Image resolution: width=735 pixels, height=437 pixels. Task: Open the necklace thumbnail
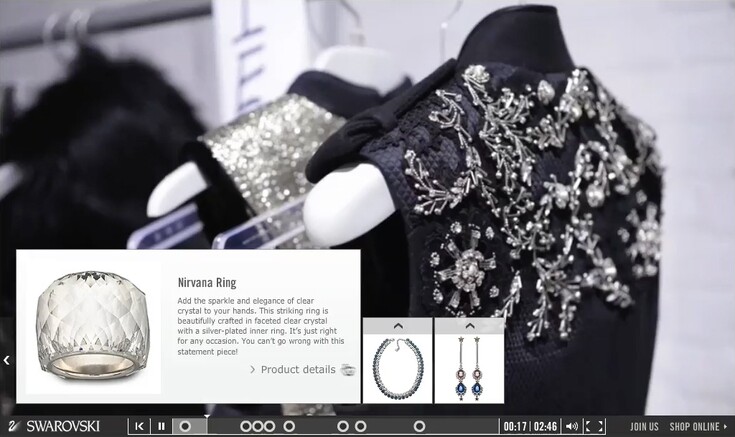point(397,367)
